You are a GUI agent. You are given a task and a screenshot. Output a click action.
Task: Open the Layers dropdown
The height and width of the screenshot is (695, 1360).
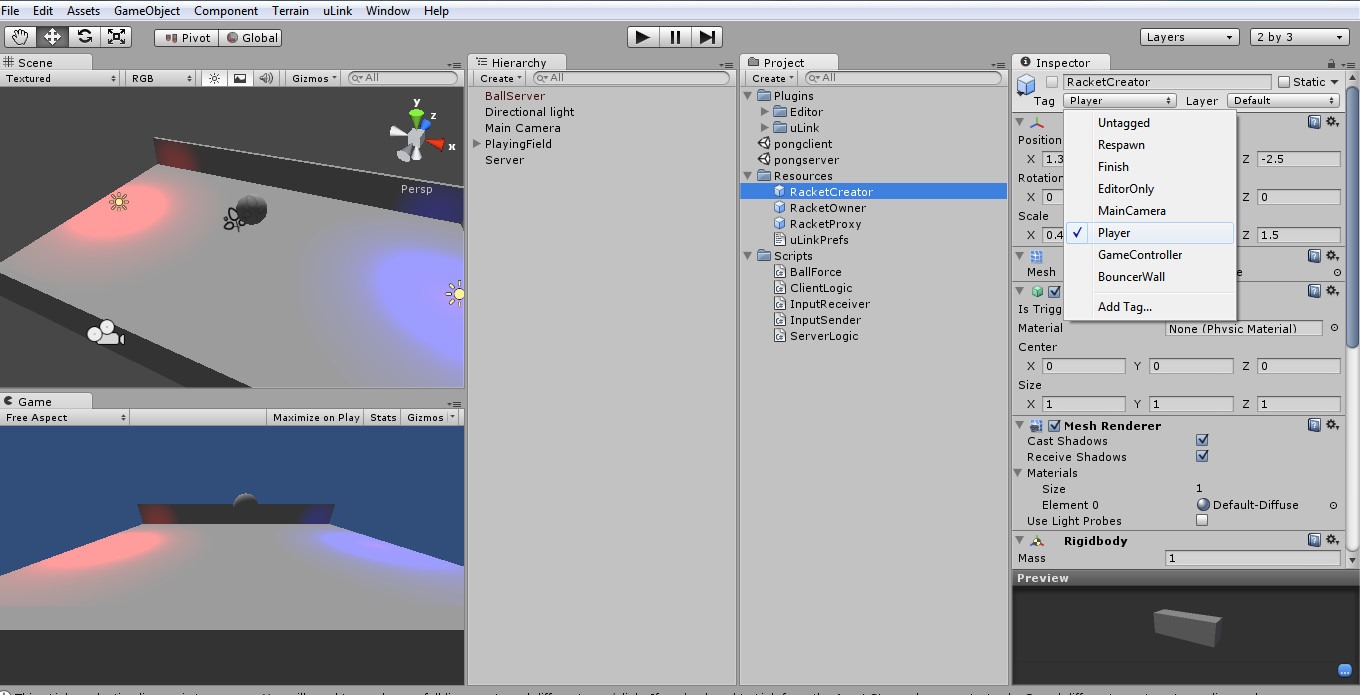click(1190, 37)
